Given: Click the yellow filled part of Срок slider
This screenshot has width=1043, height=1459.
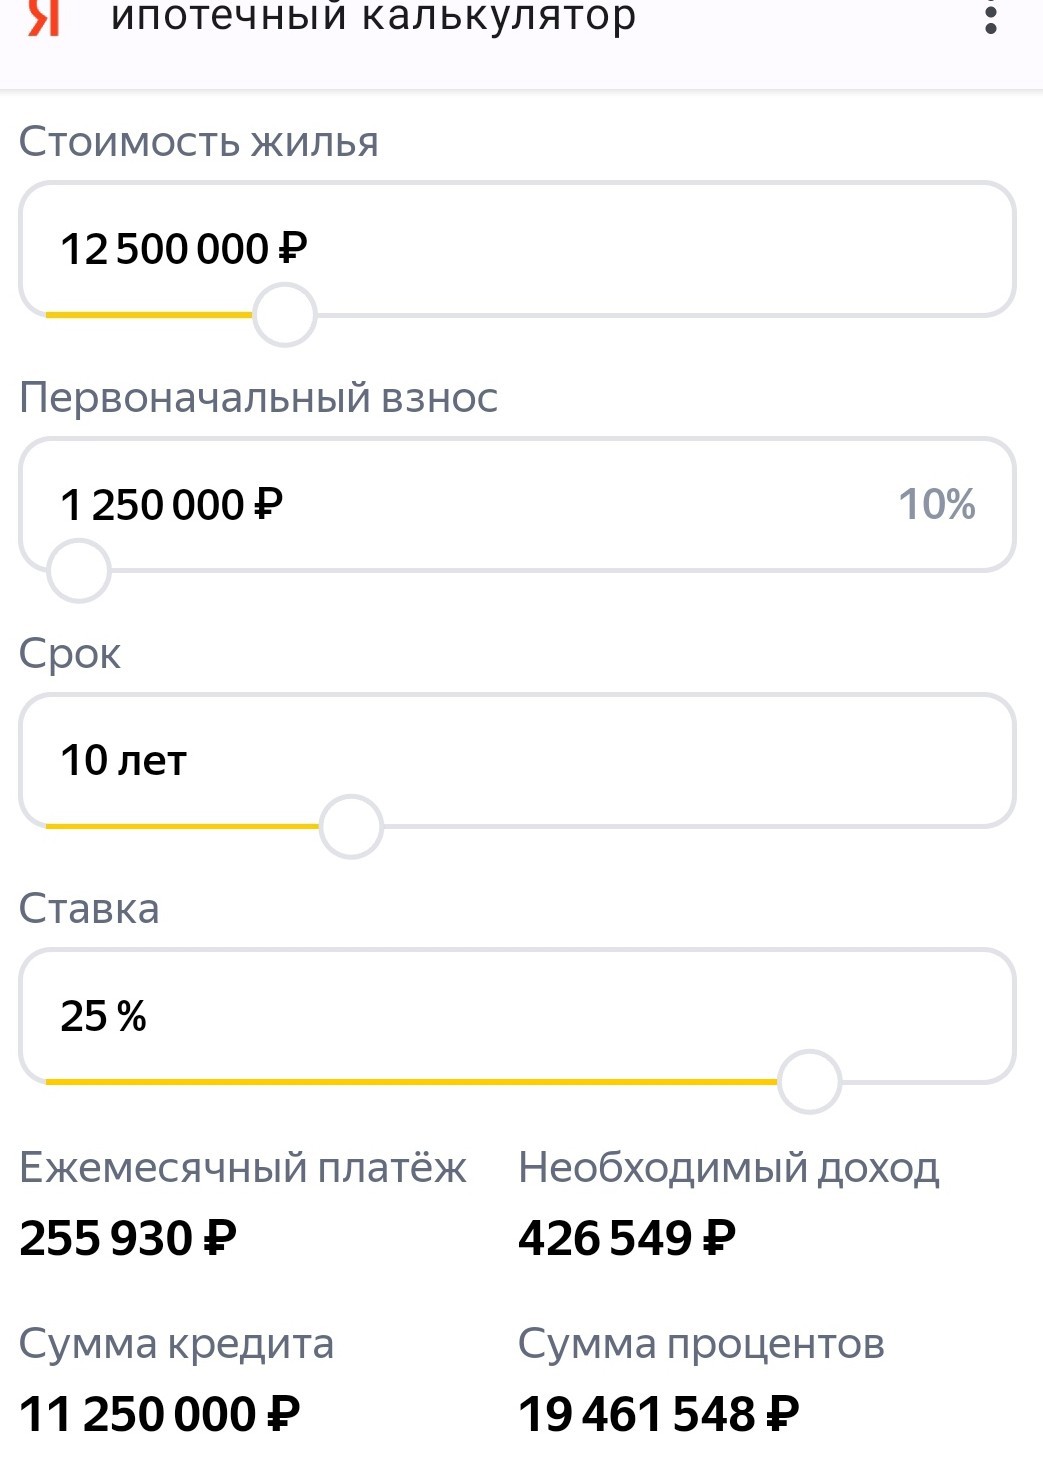Looking at the screenshot, I should coord(182,827).
